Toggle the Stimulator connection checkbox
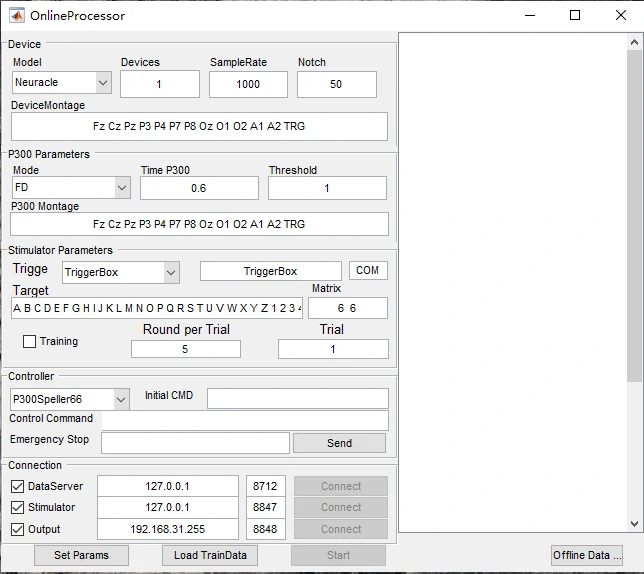Viewport: 644px width, 574px height. tap(17, 508)
